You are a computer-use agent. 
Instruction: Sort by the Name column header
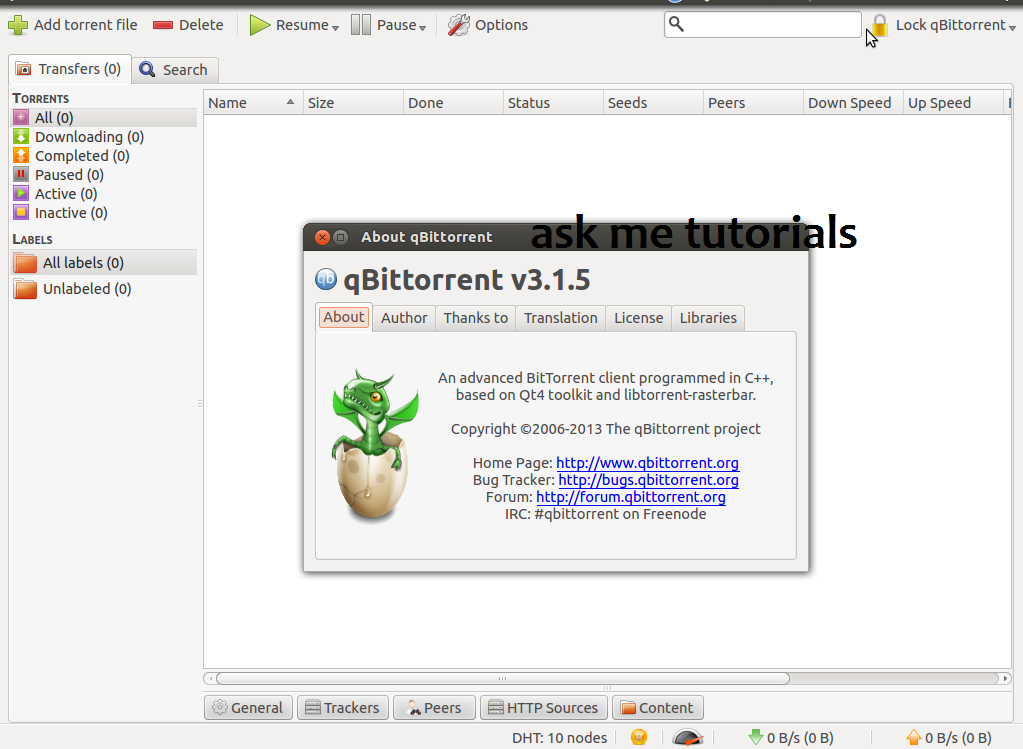(x=253, y=102)
